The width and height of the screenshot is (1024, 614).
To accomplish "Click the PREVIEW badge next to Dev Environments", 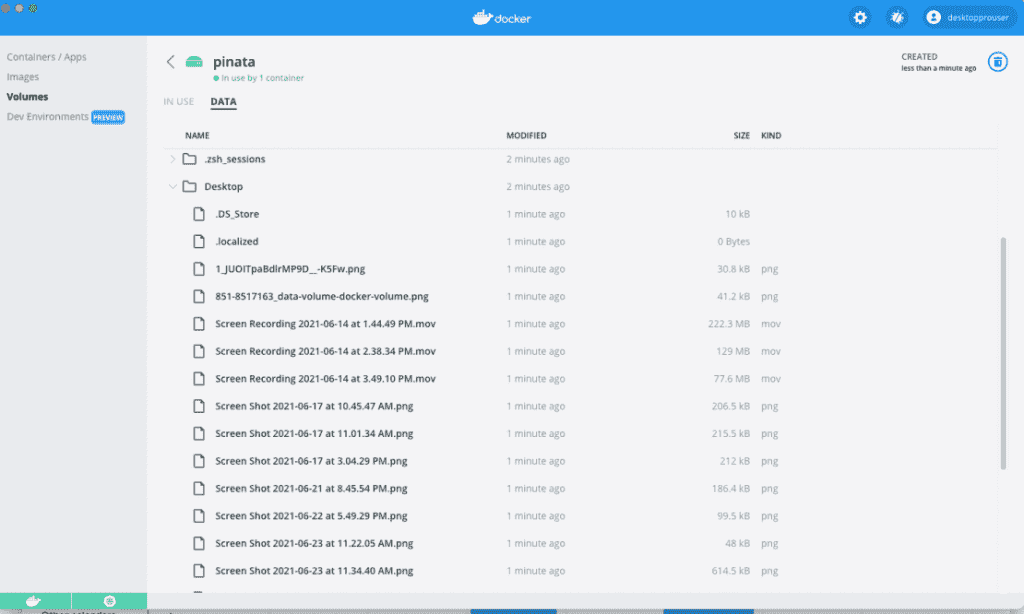I will click(106, 116).
